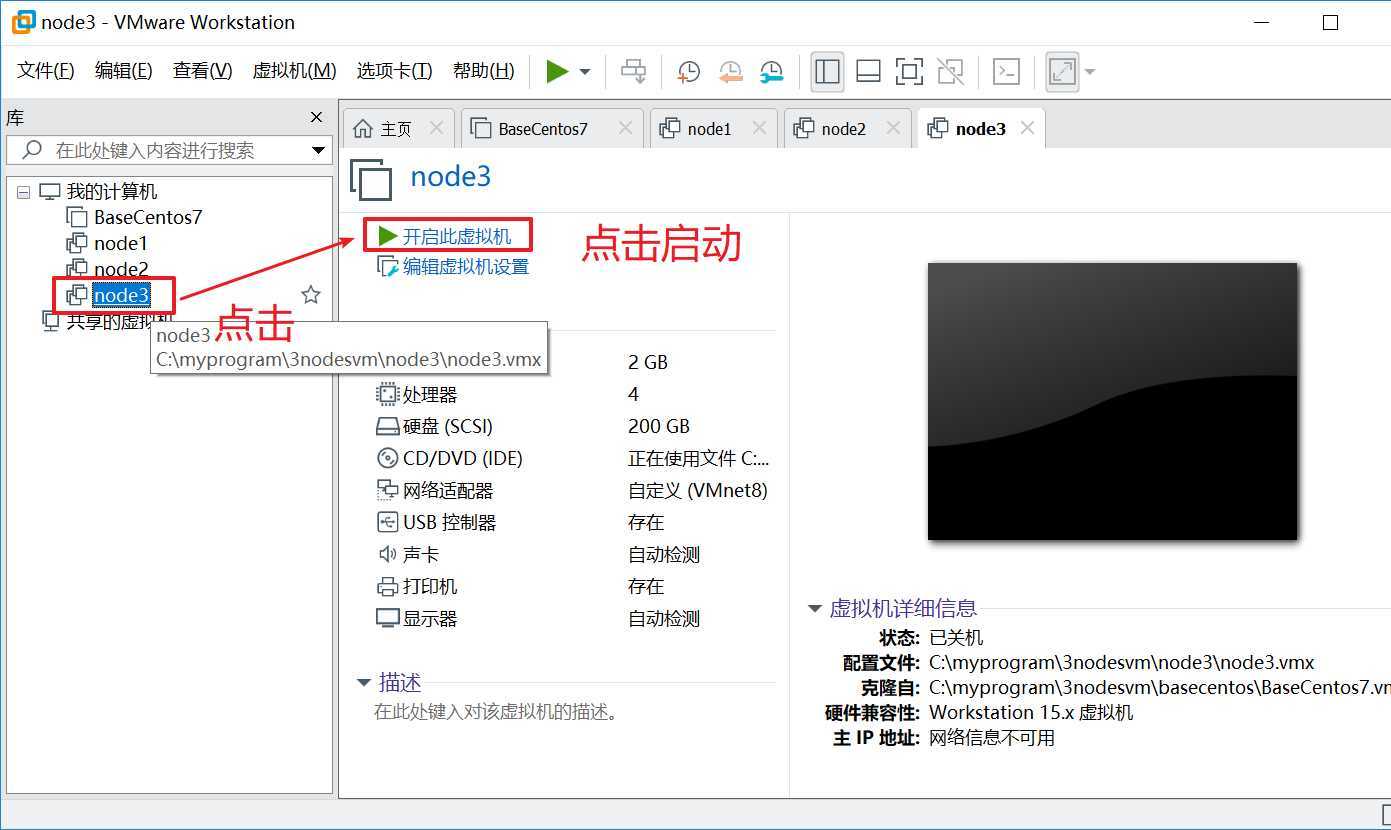
Task: Close the BaseCentos7 tab
Action: pyautogui.click(x=625, y=128)
